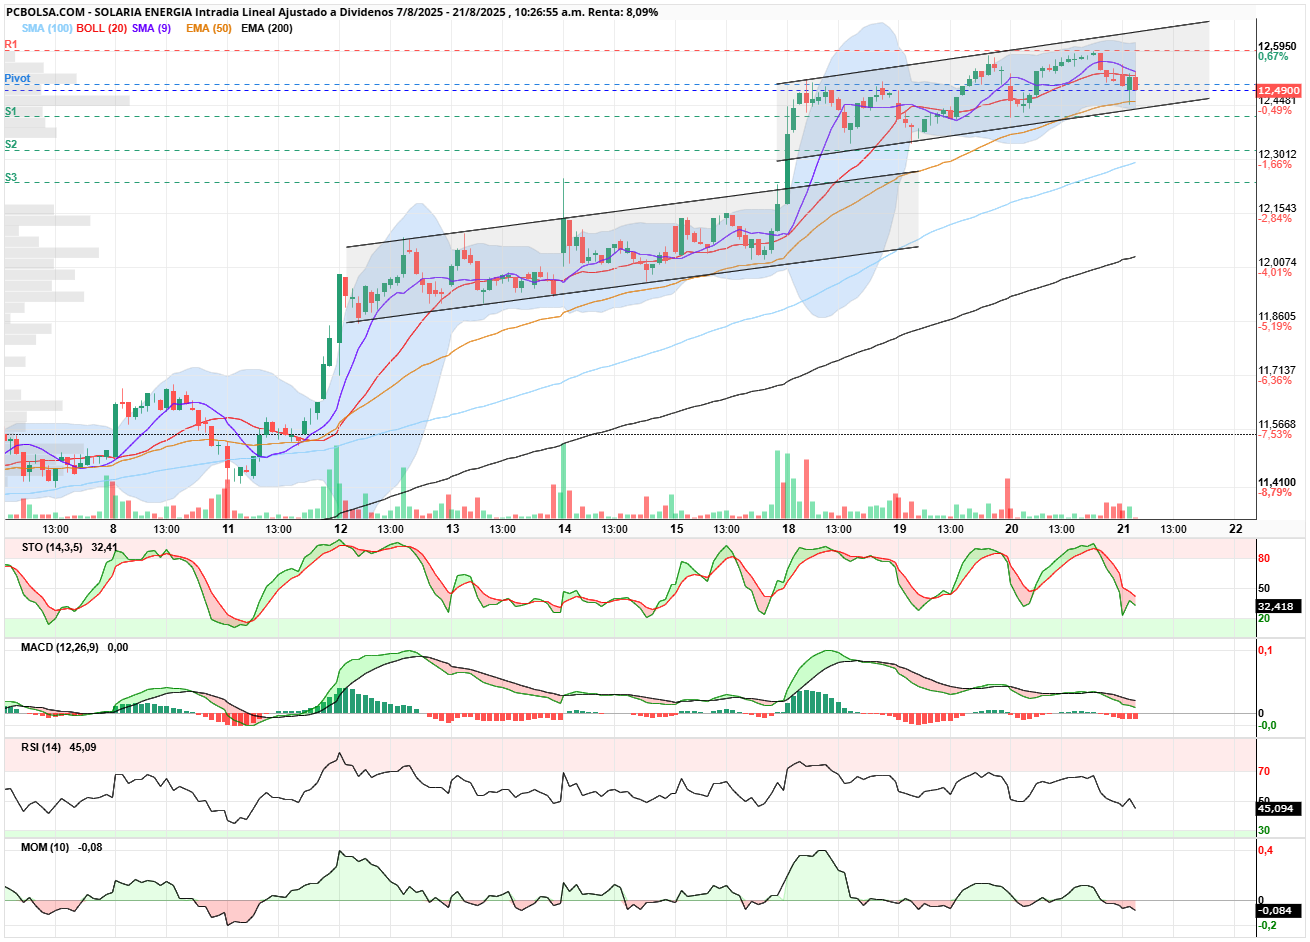
Task: Click the red current price tag 12,4900
Action: pyautogui.click(x=1279, y=90)
